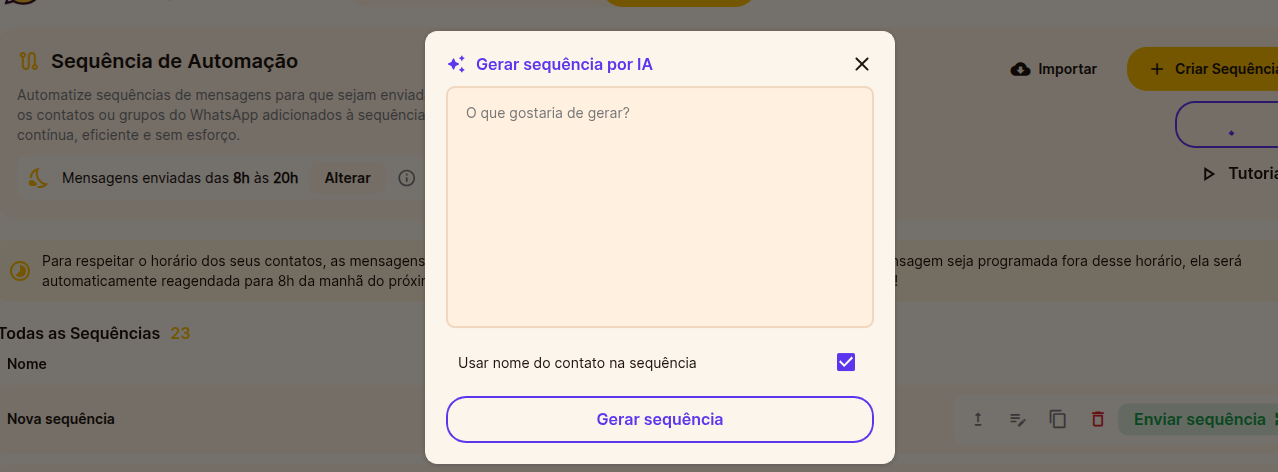Focus the 'O que gostaria de gerar?' text area
Screen dimensions: 1278x472
(660, 207)
